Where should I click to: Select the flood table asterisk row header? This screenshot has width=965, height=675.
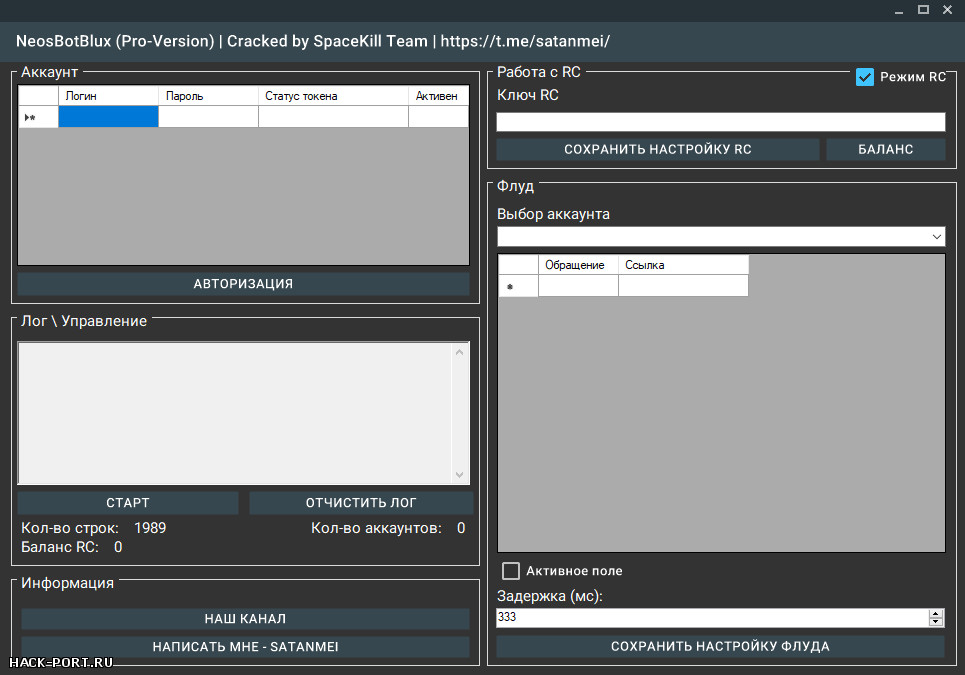(x=518, y=286)
